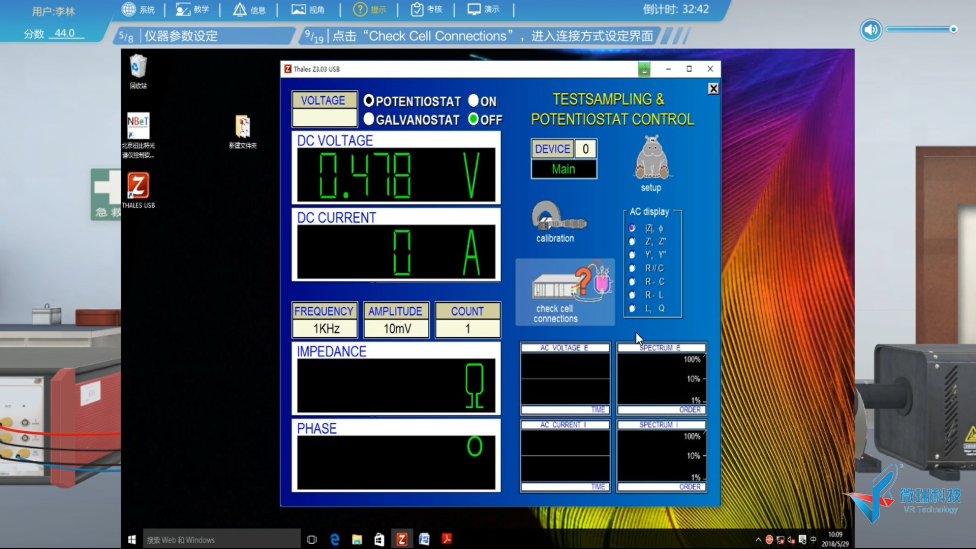
Task: Click the SPECTRUM I graph
Action: point(662,456)
